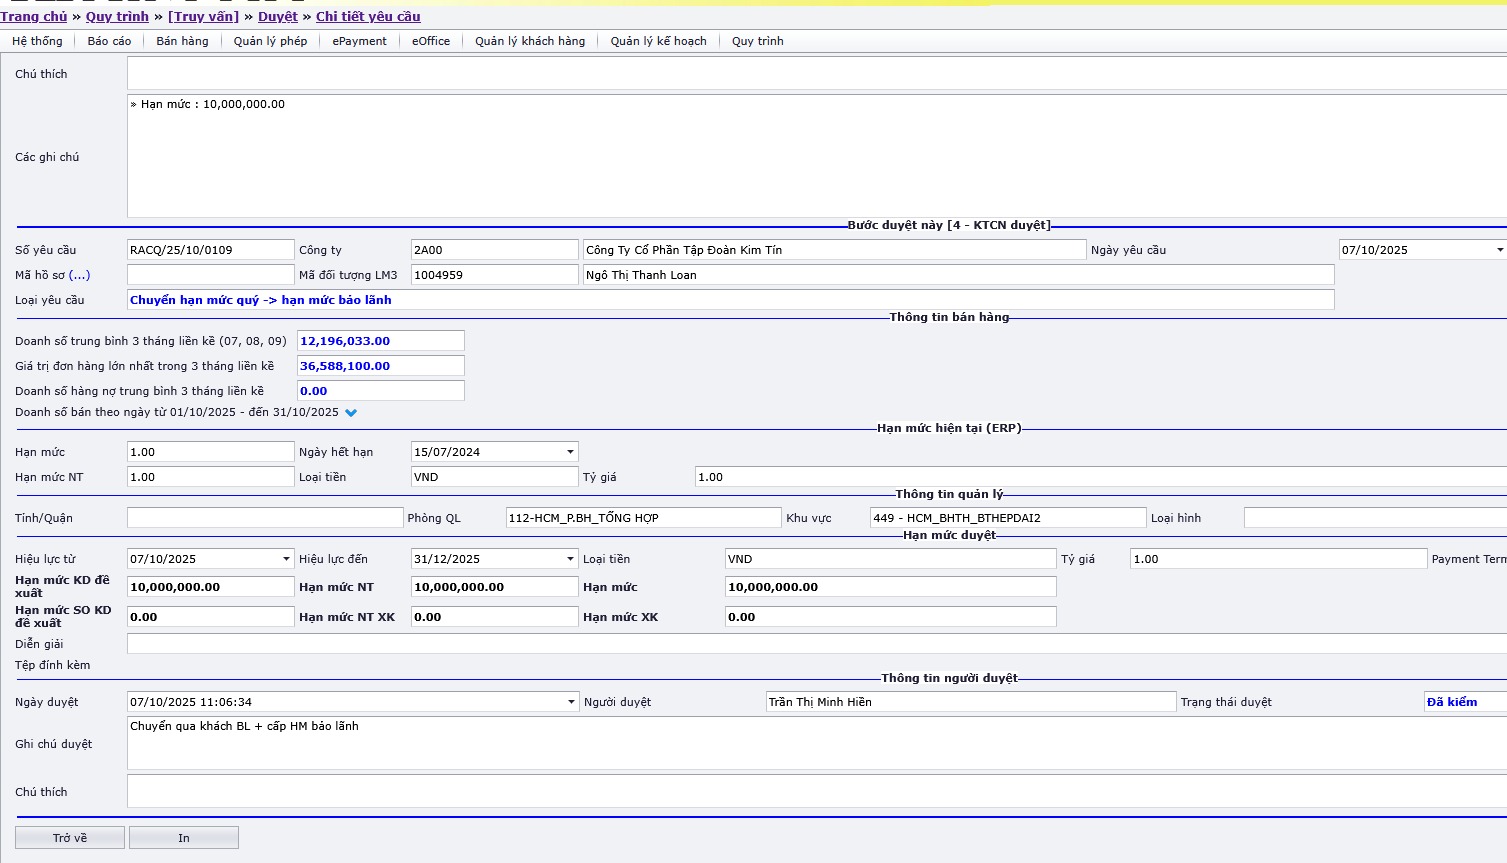This screenshot has width=1507, height=863.
Task: Open Ngày duyệt datetime dropdown
Action: pos(571,702)
